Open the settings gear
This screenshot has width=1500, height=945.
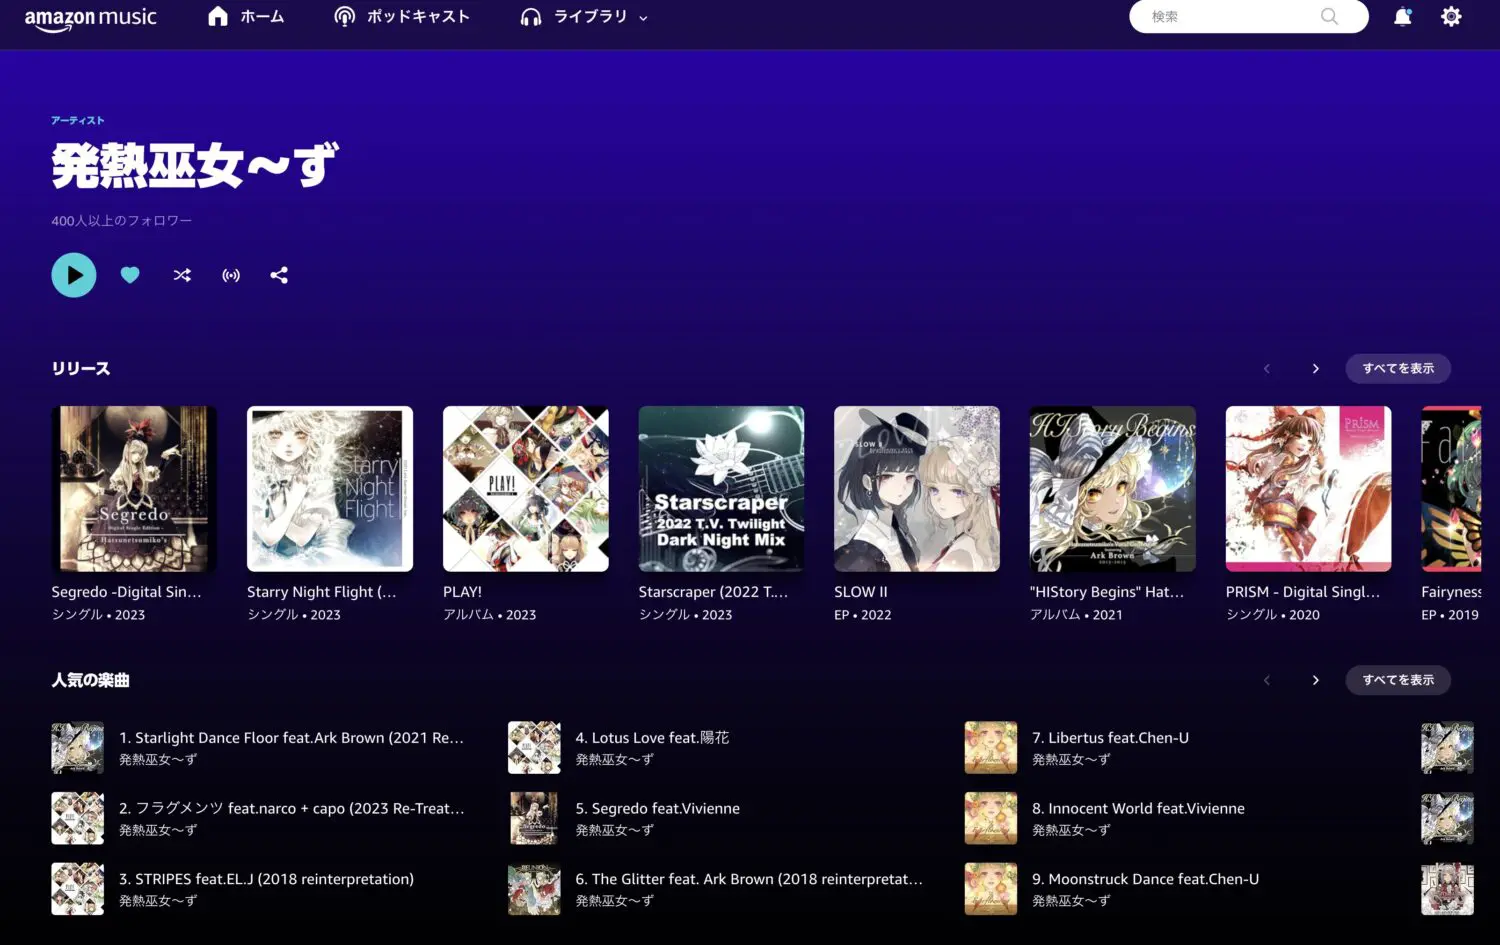1451,17
